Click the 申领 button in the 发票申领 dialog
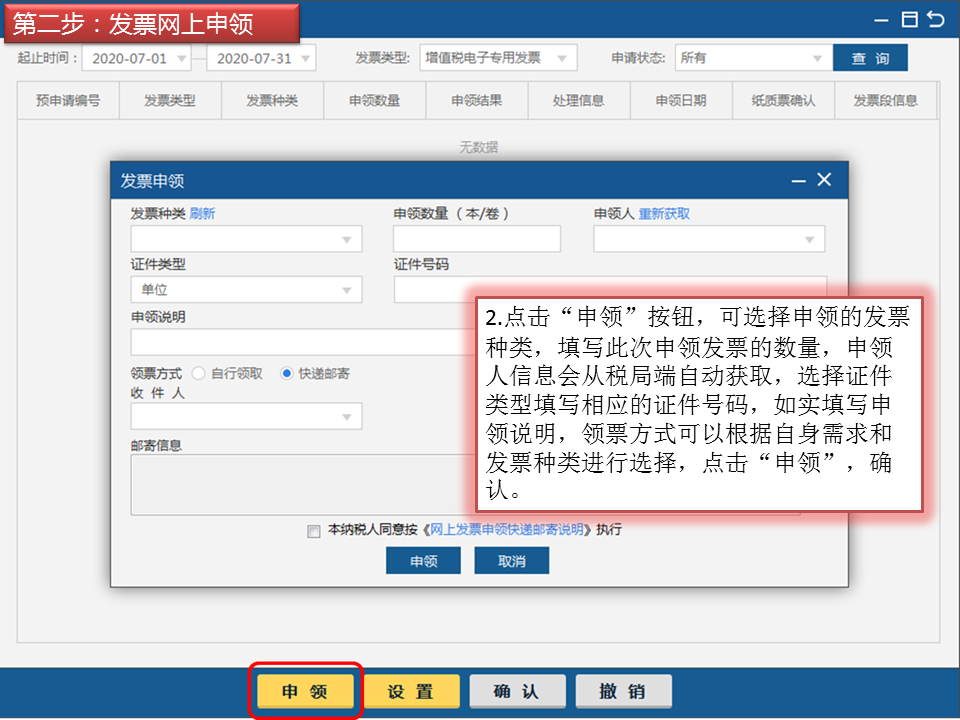The image size is (960, 720). tap(423, 561)
